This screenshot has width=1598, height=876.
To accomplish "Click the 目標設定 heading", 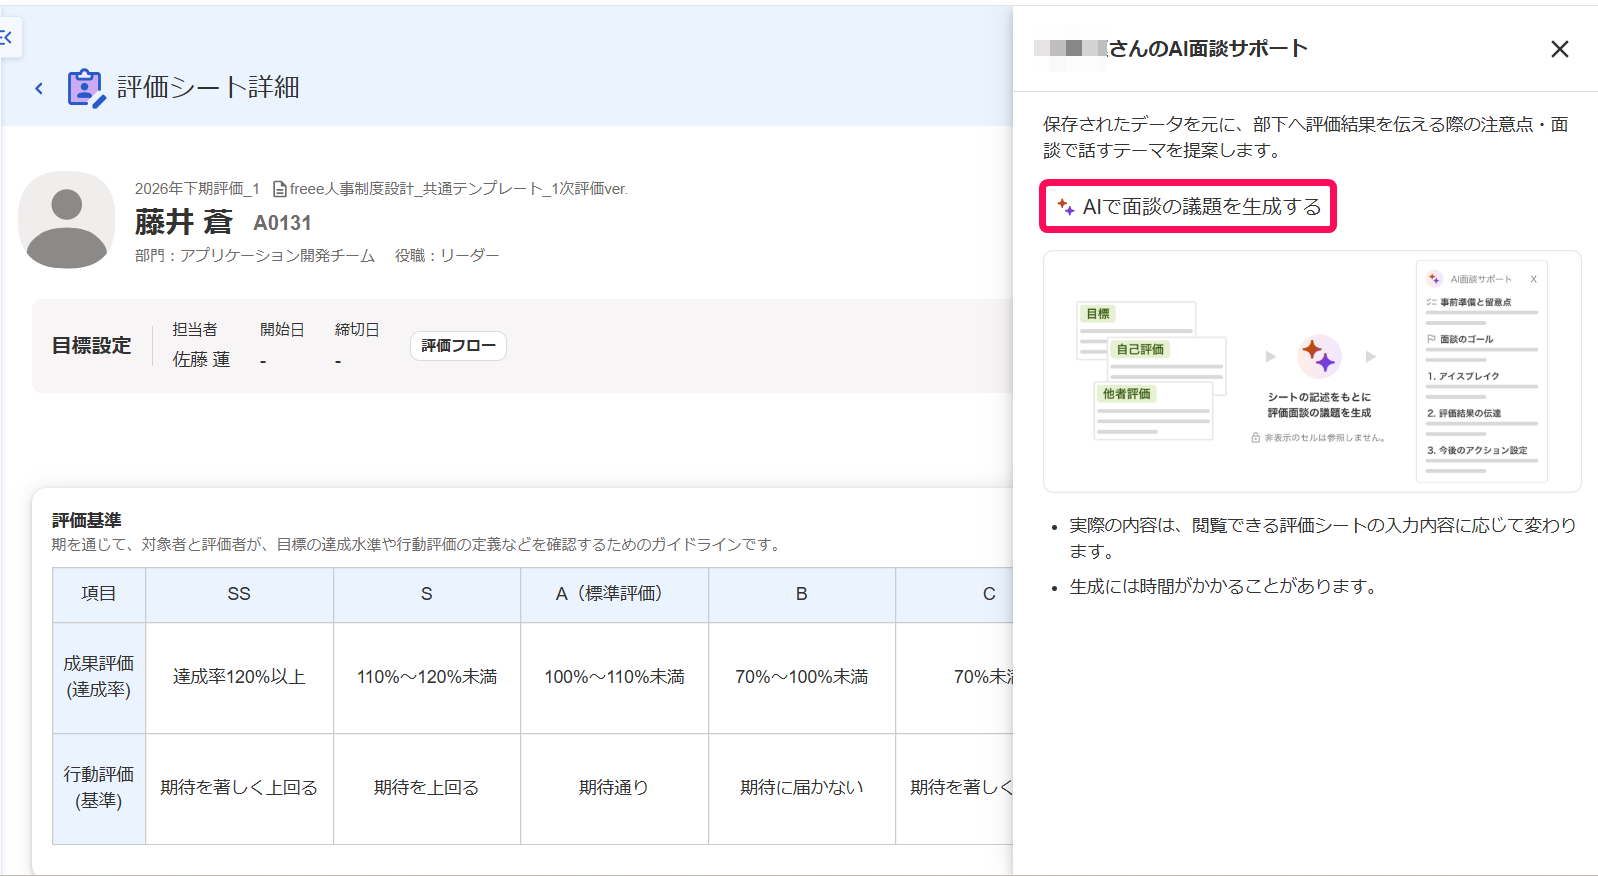I will pos(92,346).
